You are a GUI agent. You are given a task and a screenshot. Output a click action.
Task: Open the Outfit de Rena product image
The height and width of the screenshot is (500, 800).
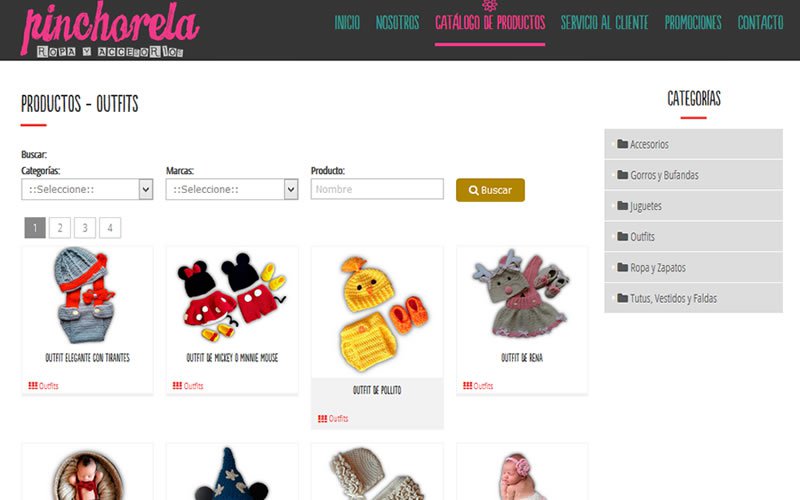click(x=521, y=294)
